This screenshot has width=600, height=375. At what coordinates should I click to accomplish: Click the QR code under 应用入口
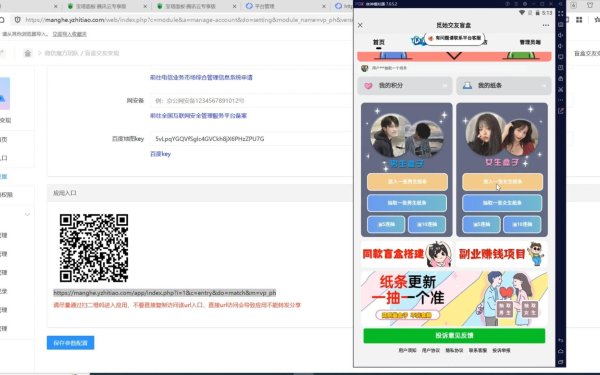point(94,248)
